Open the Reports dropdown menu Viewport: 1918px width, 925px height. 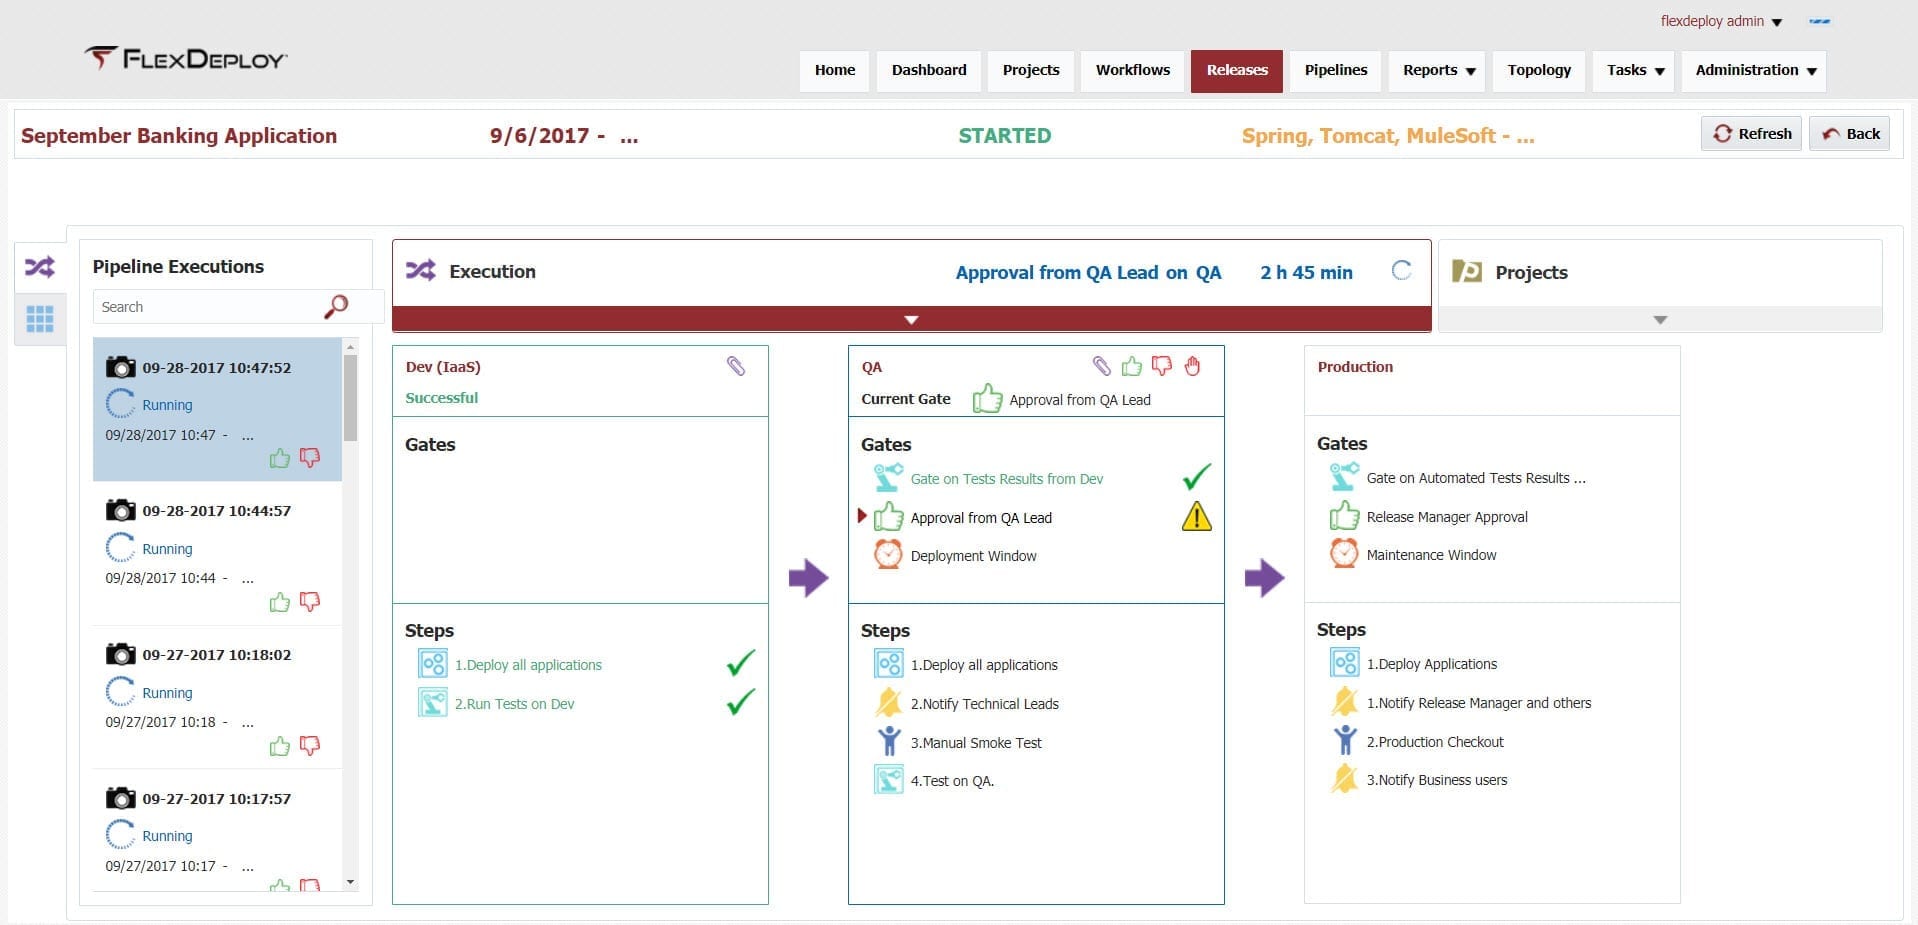tap(1438, 70)
